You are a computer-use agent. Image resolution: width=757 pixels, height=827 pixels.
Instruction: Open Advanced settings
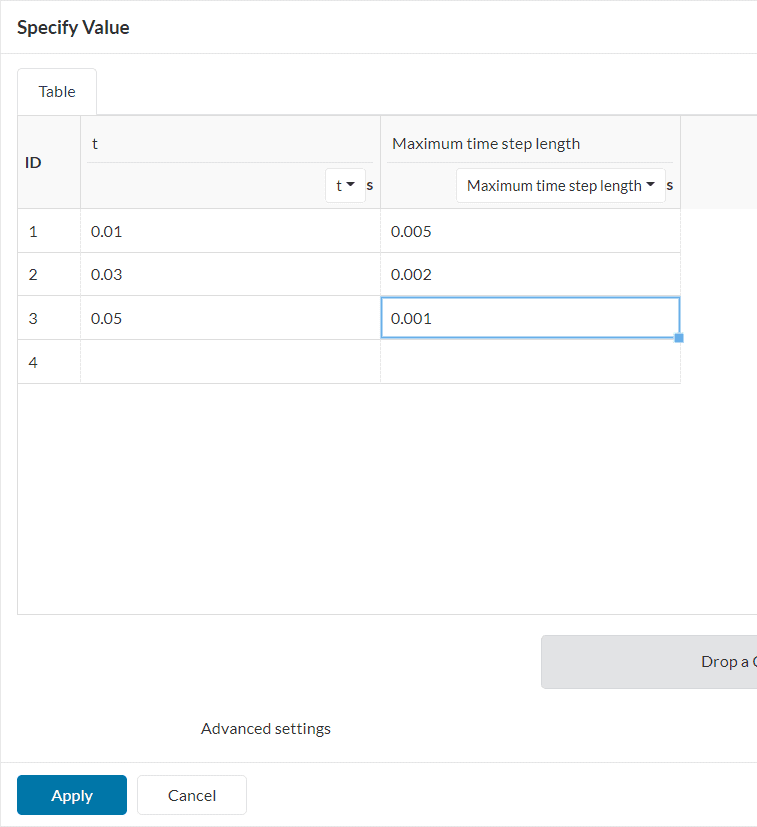[265, 729]
